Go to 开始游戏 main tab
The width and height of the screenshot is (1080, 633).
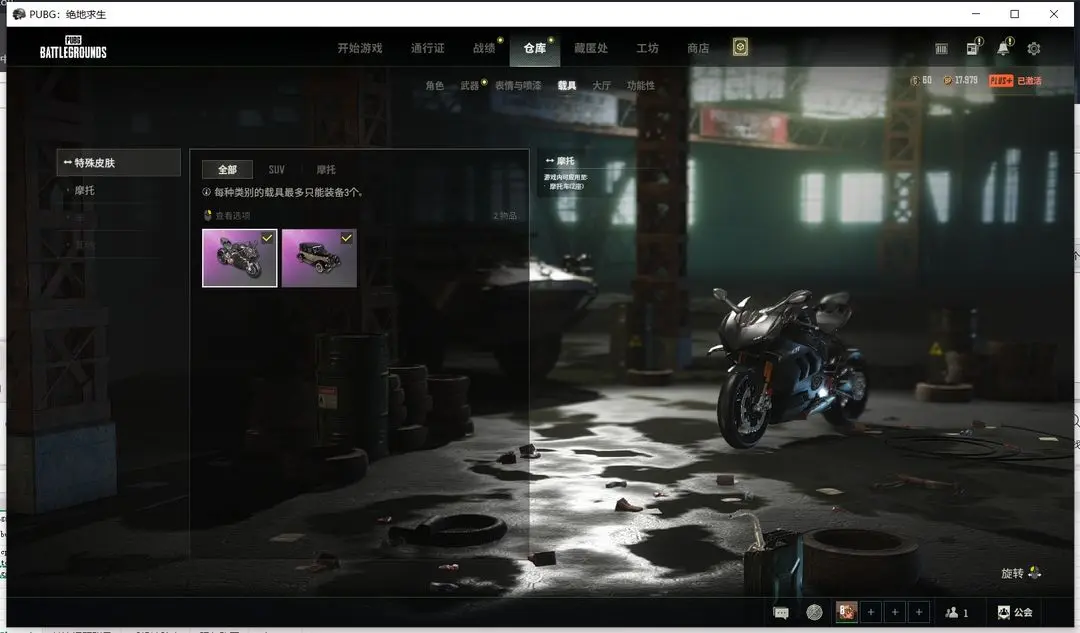[x=360, y=48]
